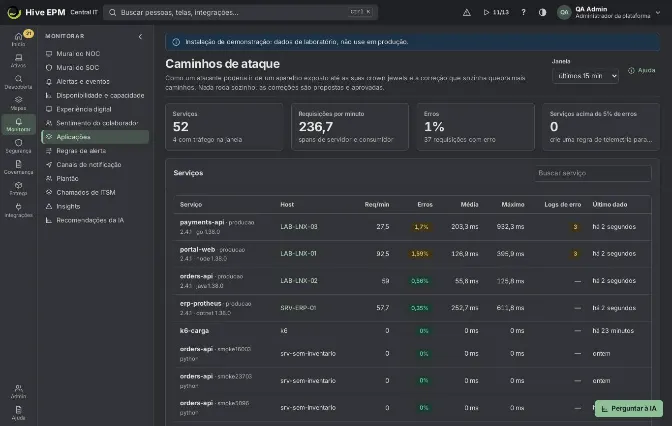Open the Mapas rail icon

tap(18, 103)
